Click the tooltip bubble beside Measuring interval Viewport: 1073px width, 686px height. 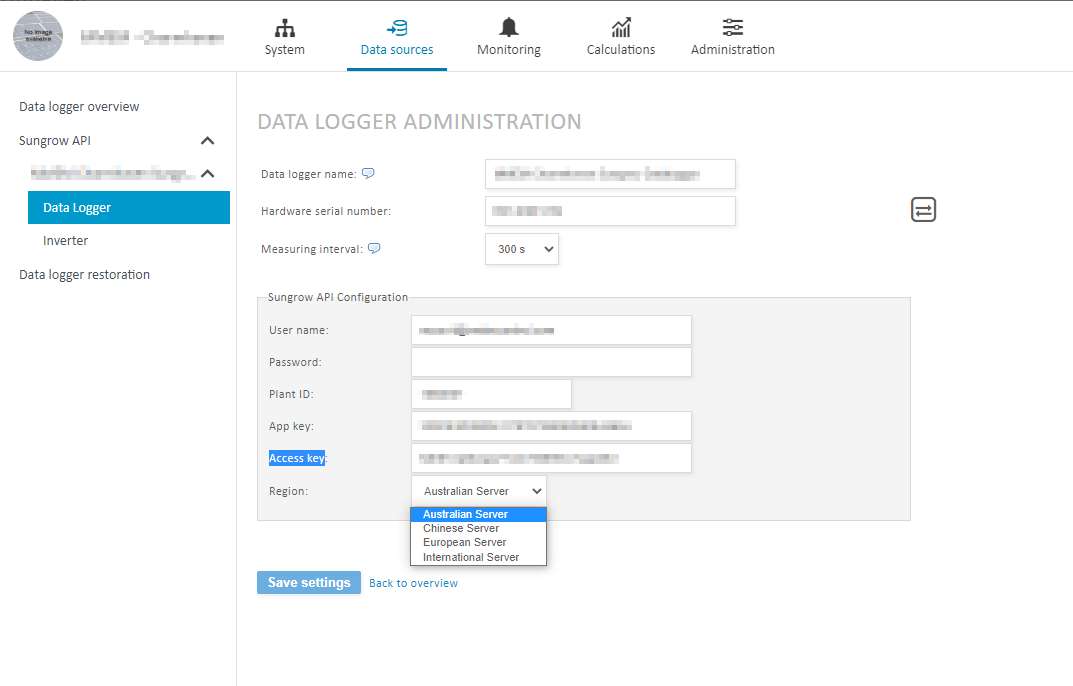[373, 248]
